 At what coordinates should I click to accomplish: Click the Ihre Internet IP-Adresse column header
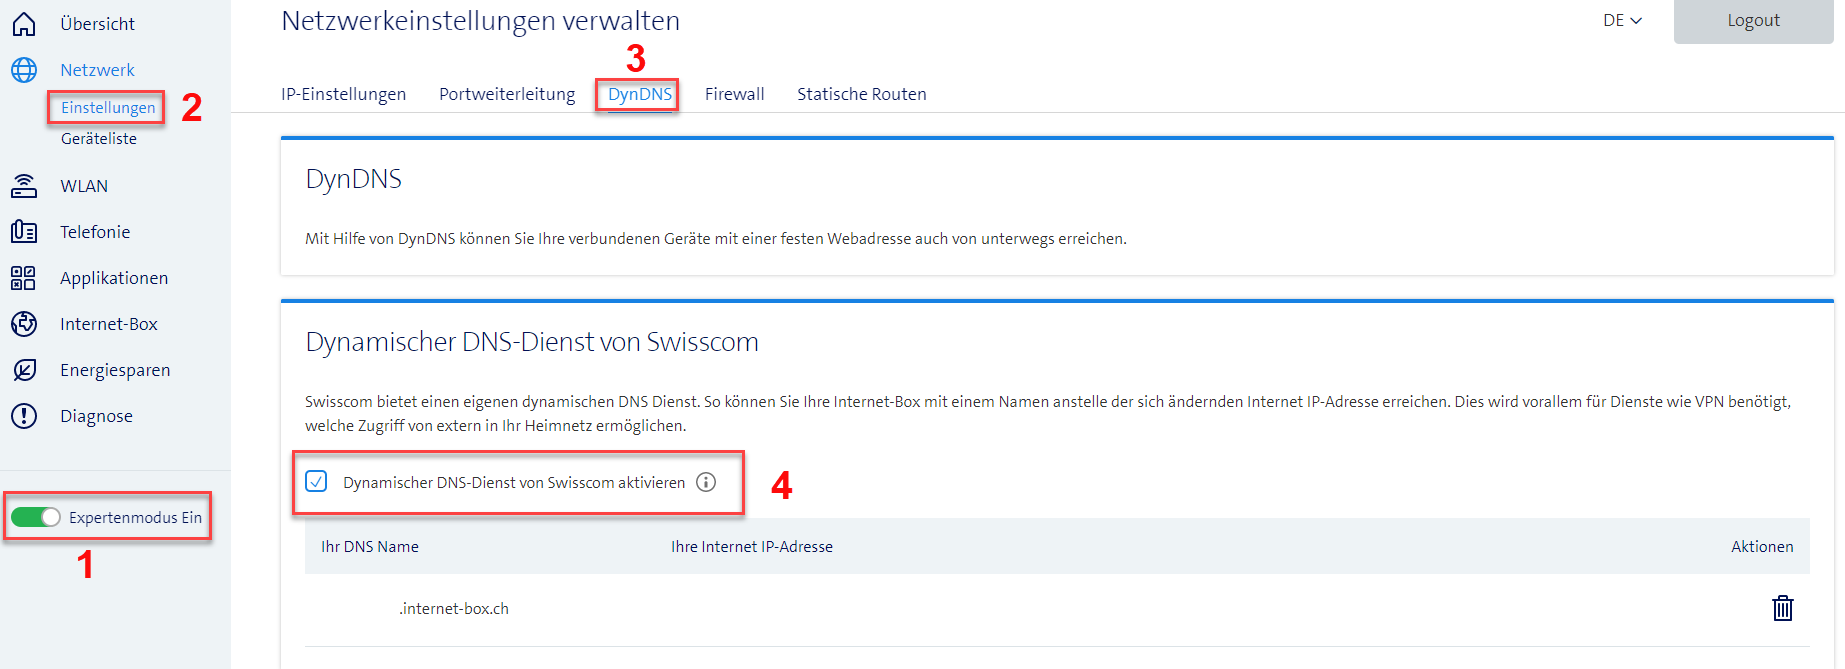[x=752, y=546]
